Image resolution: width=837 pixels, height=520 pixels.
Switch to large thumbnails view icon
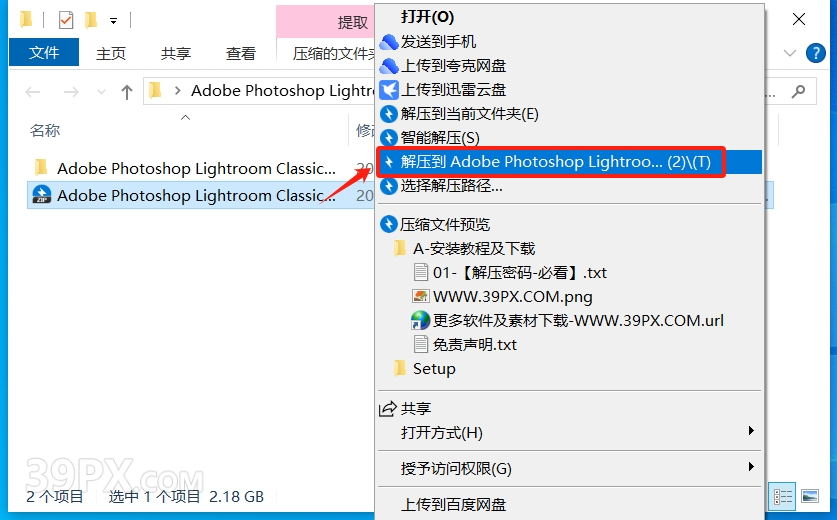pyautogui.click(x=810, y=496)
